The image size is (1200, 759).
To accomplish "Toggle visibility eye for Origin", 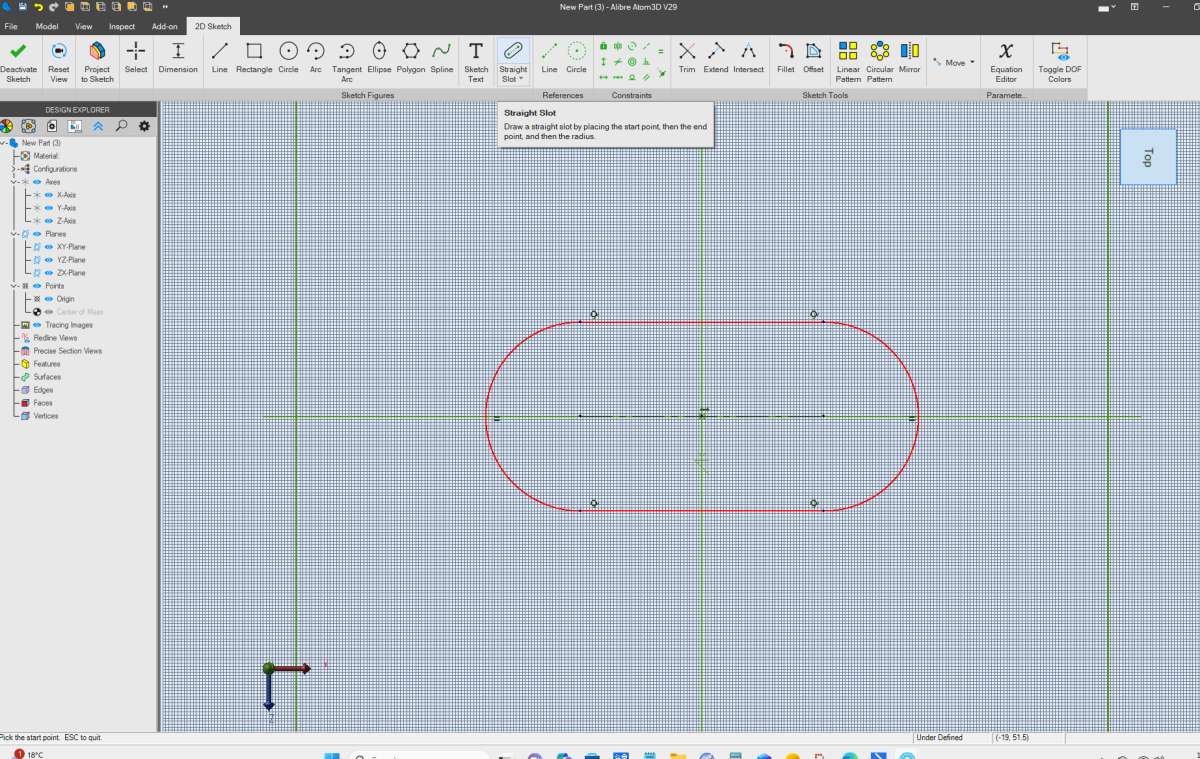I will 49,299.
